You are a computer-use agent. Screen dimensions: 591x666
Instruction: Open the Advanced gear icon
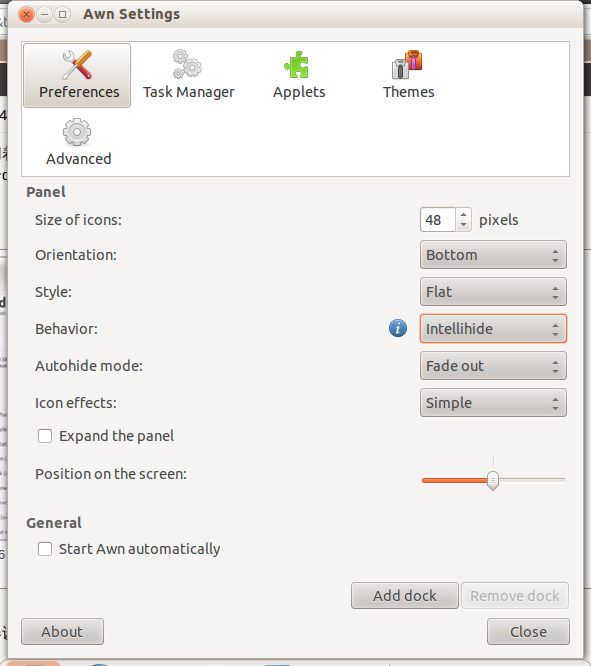pos(77,132)
